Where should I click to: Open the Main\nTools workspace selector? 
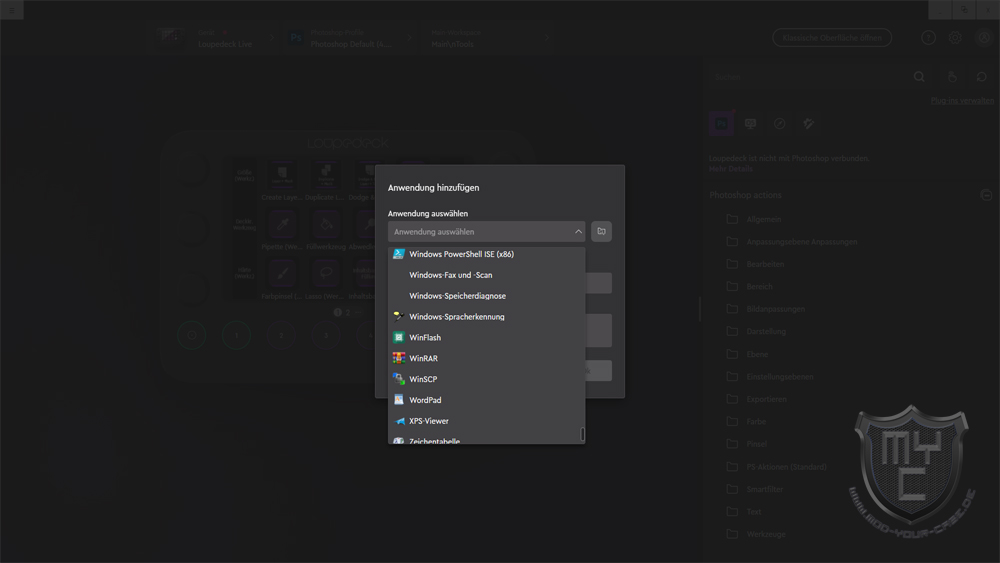coord(488,38)
